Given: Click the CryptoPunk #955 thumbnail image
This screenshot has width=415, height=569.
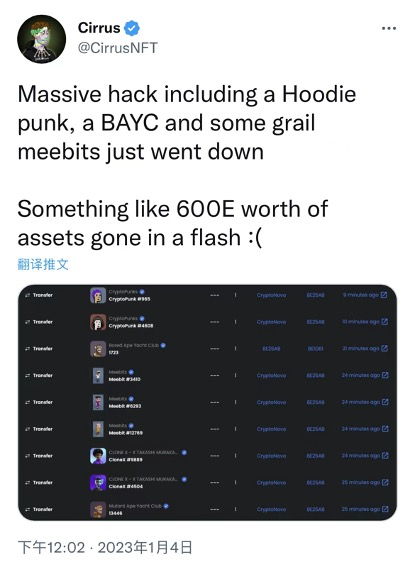Looking at the screenshot, I should (98, 295).
